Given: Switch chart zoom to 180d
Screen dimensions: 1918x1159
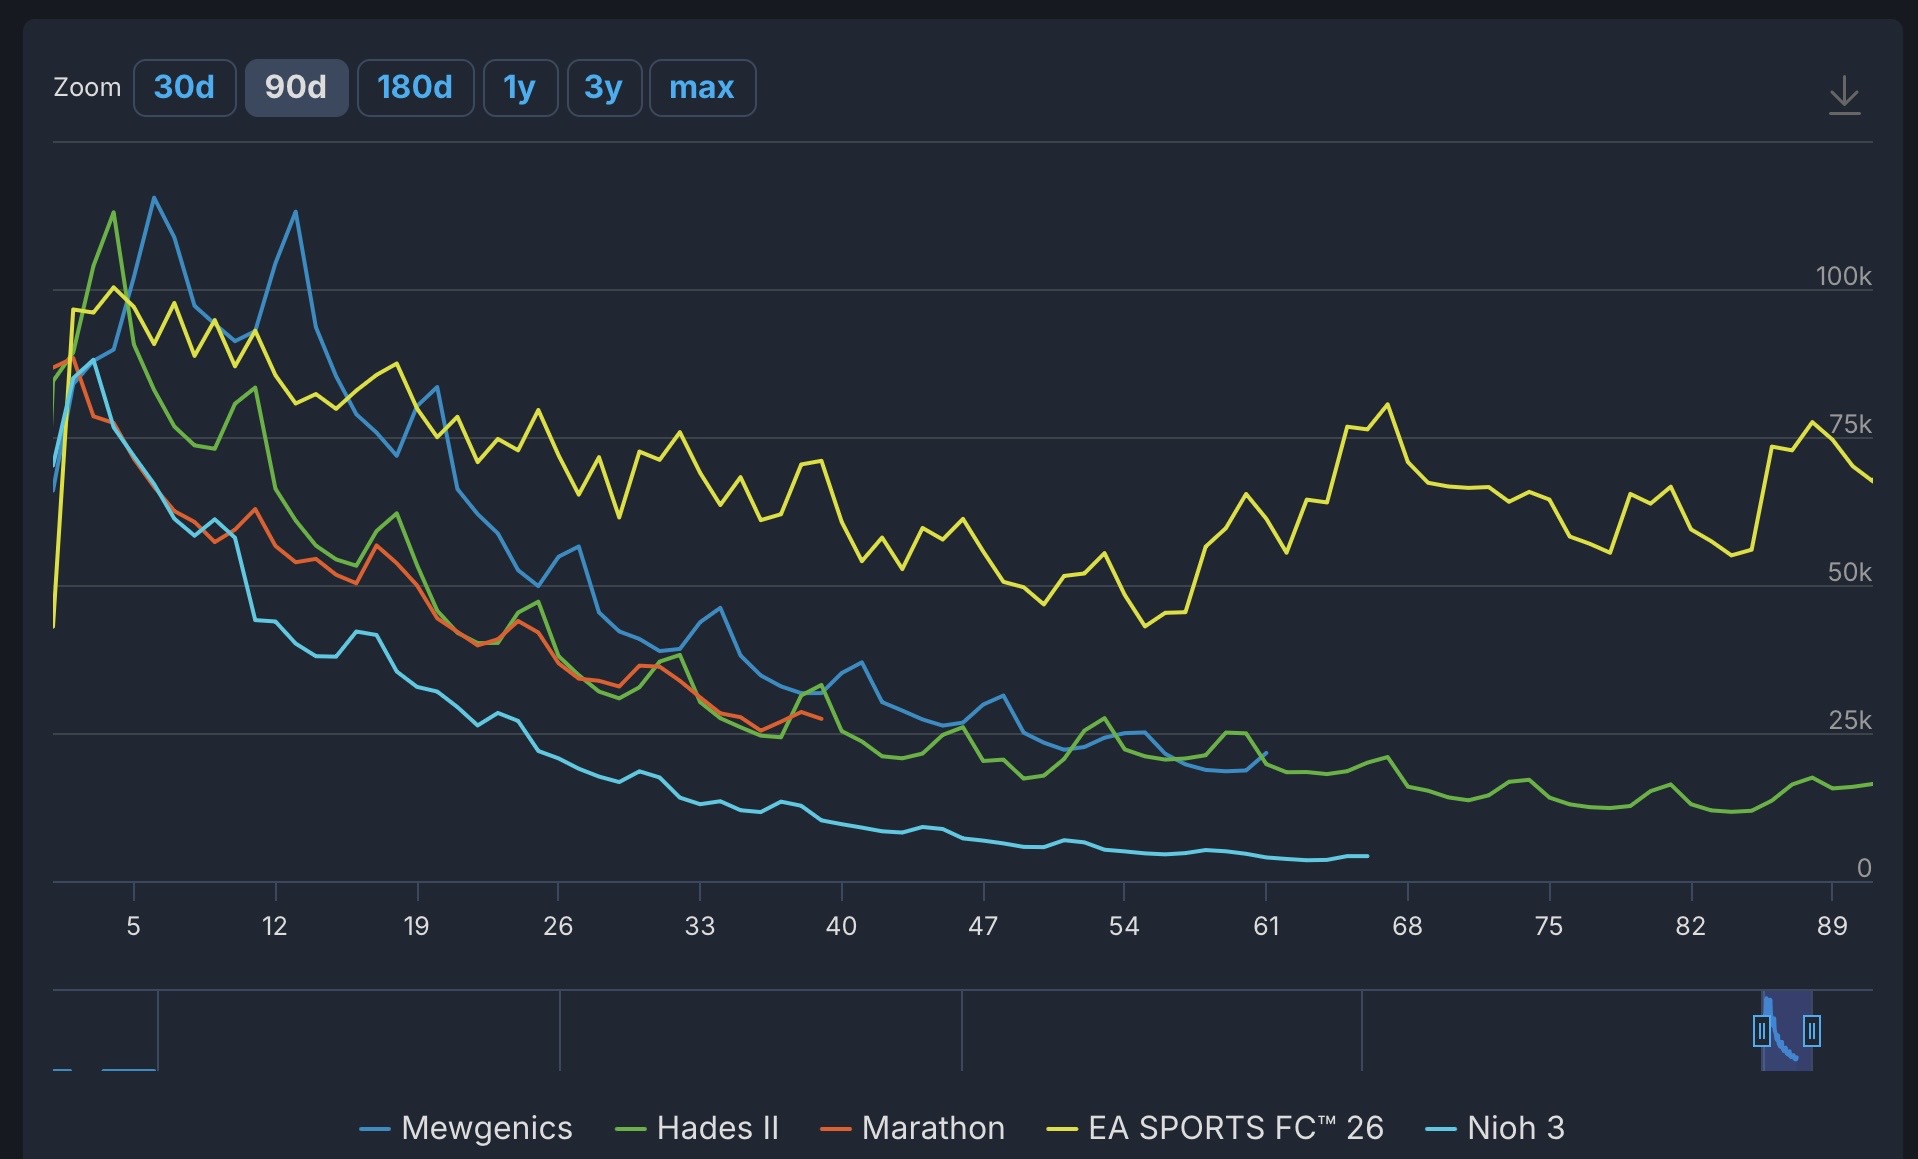Looking at the screenshot, I should 415,88.
